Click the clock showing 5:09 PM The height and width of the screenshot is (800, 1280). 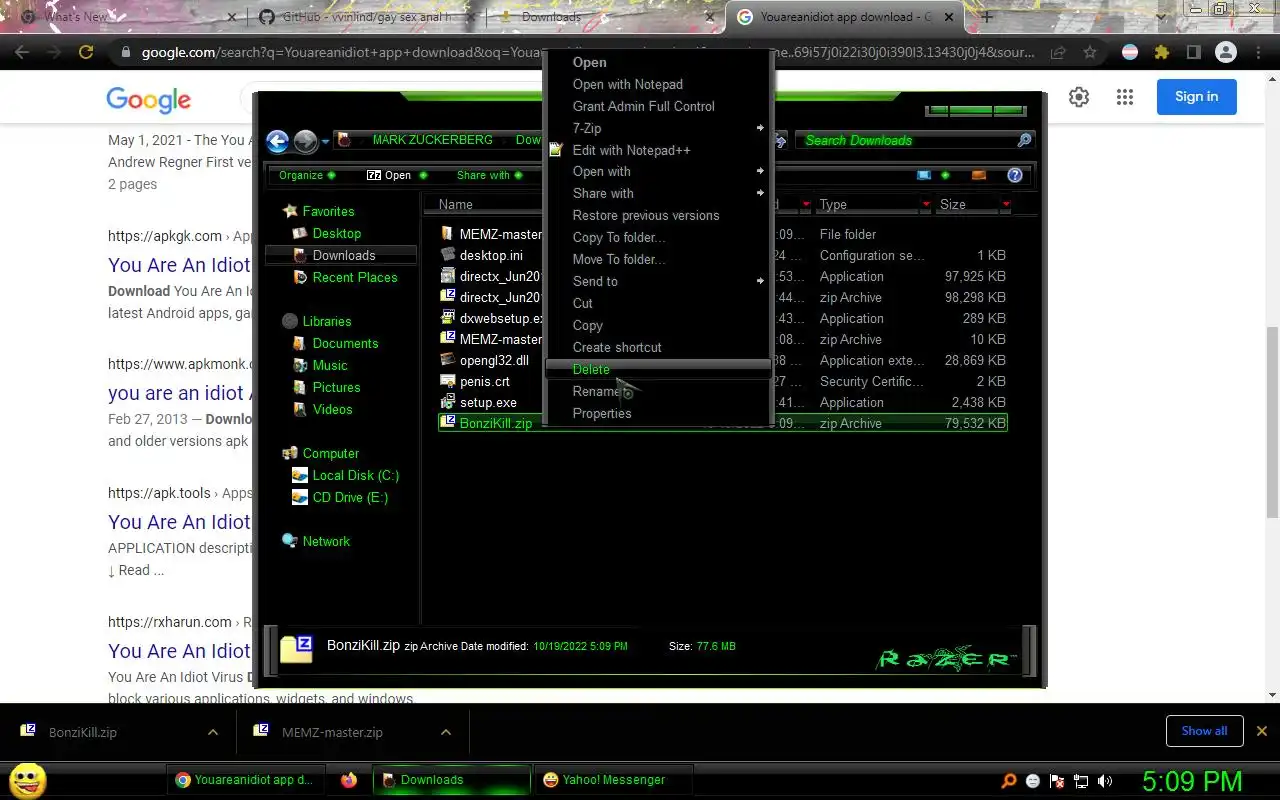coord(1192,781)
